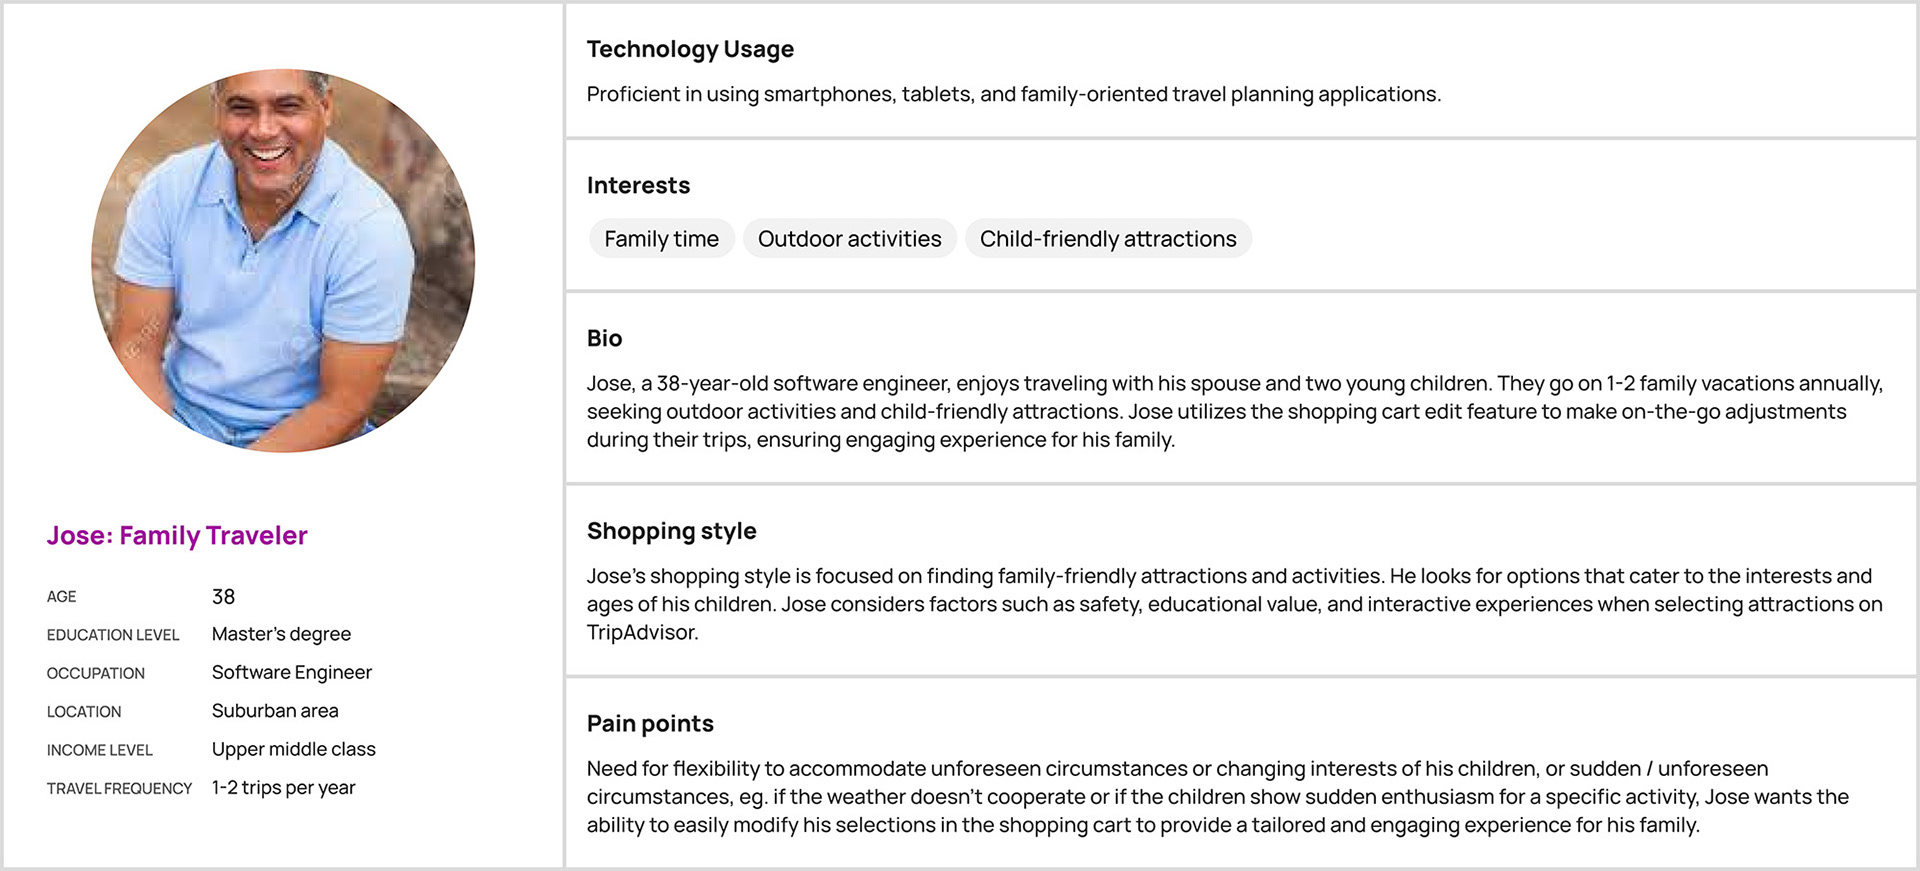Image resolution: width=1920 pixels, height=871 pixels.
Task: Select the Outdoor activities interest tag
Action: click(850, 239)
